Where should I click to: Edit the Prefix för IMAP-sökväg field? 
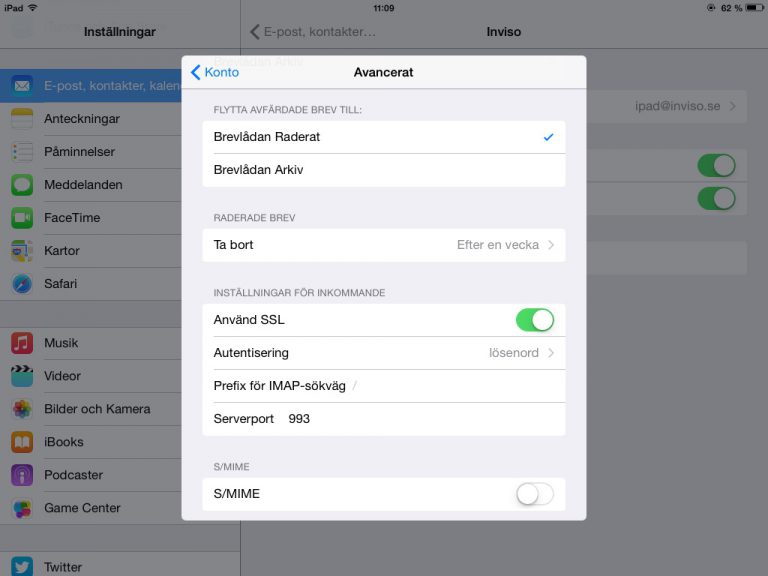point(450,386)
